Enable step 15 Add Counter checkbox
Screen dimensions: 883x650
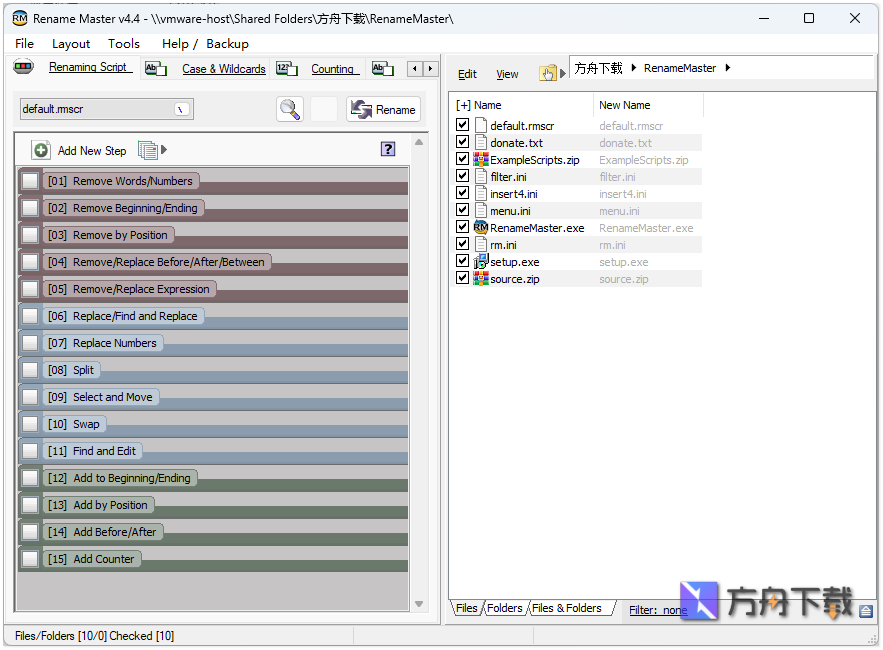(30, 559)
